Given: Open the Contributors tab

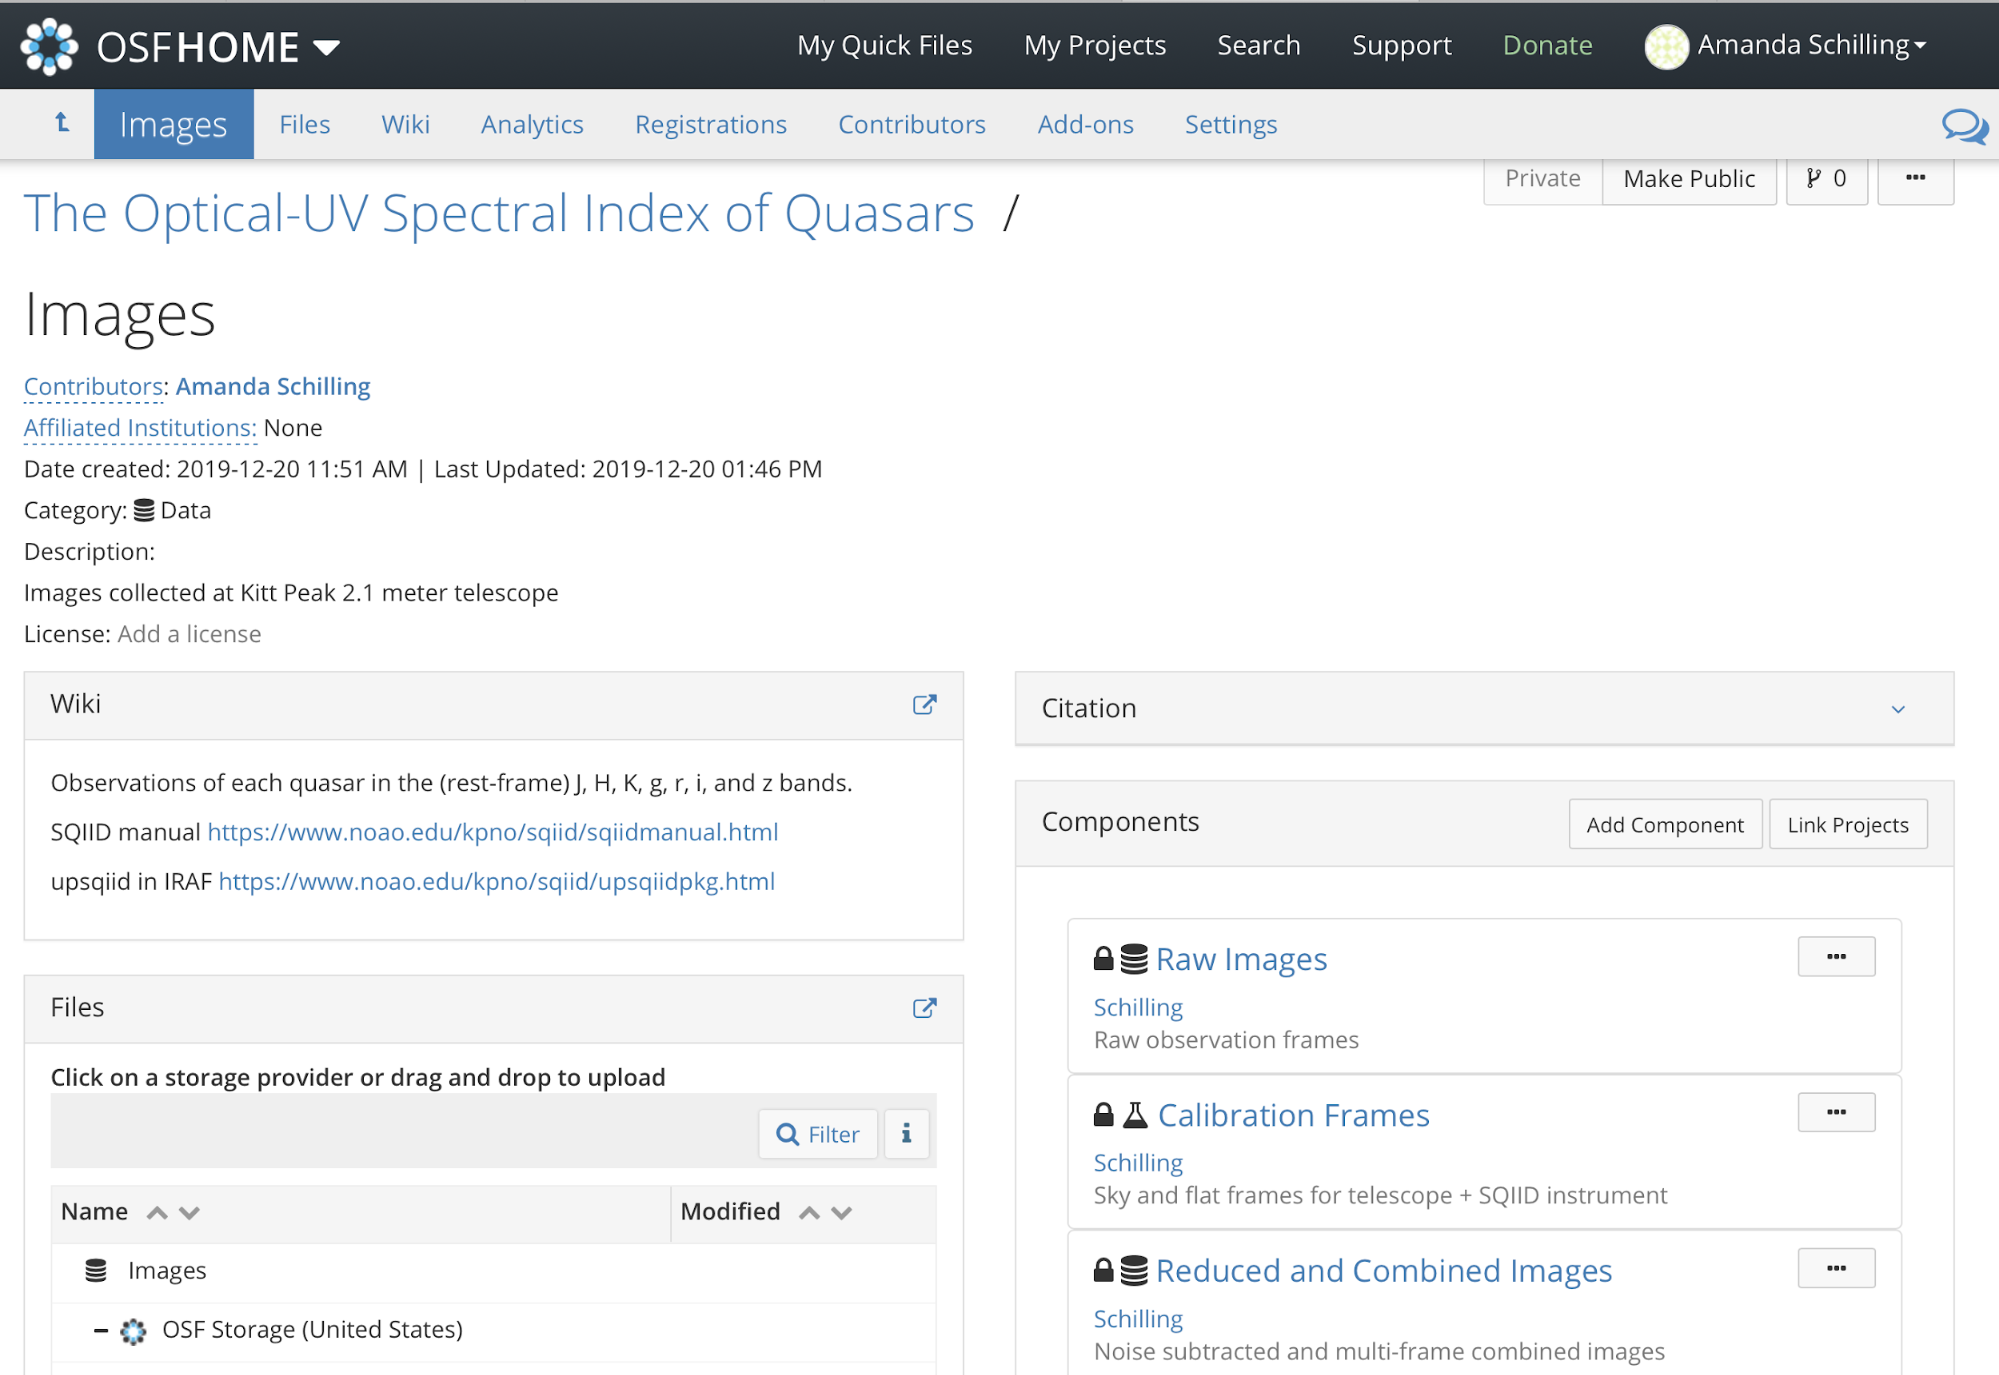Looking at the screenshot, I should tap(911, 124).
